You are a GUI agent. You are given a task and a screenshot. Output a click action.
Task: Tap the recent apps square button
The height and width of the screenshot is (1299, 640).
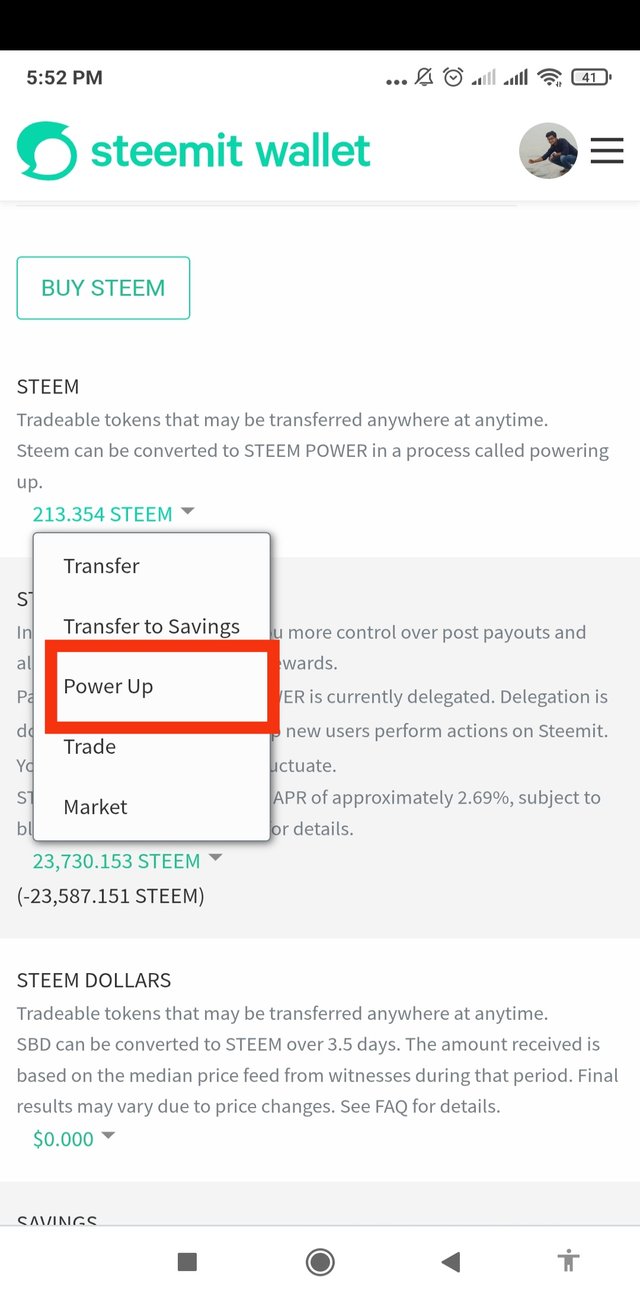coord(187,1262)
